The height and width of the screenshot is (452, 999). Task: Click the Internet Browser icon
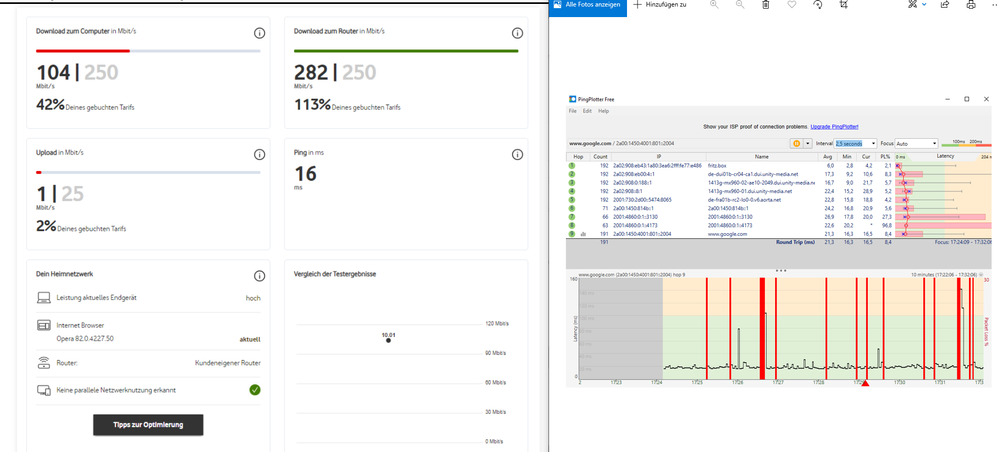(44, 326)
